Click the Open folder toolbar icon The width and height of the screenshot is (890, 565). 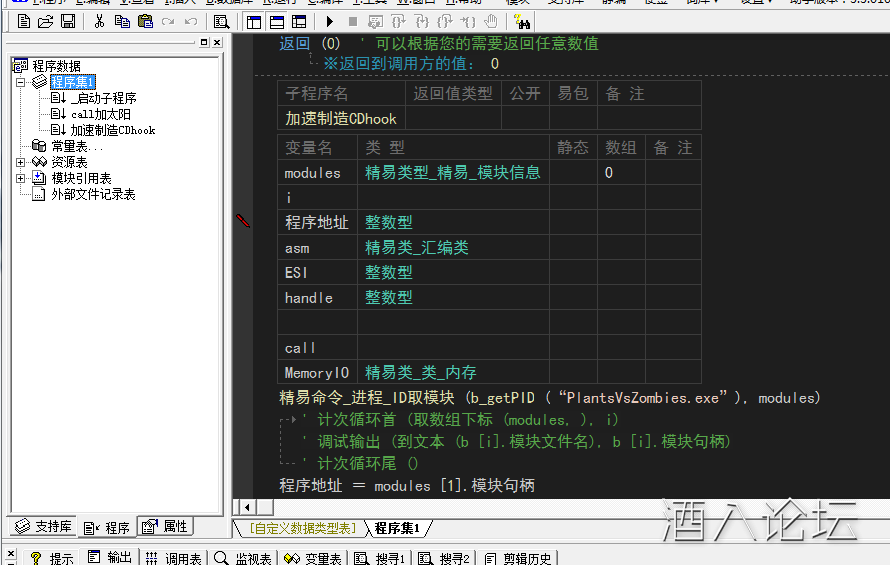pyautogui.click(x=45, y=21)
